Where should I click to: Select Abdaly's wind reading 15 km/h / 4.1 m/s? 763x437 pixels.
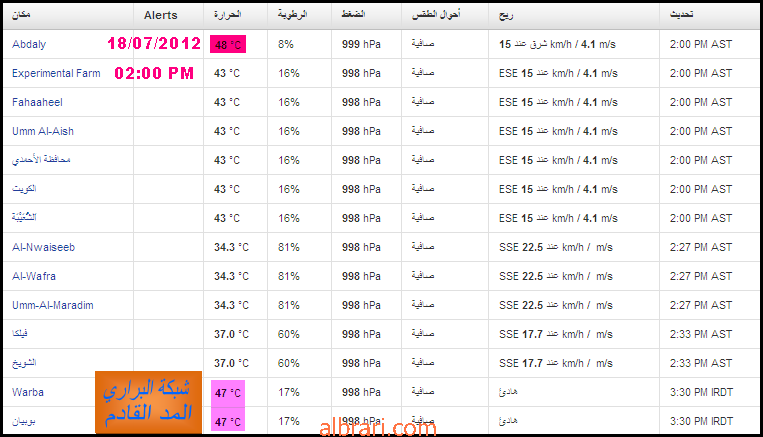(x=557, y=44)
